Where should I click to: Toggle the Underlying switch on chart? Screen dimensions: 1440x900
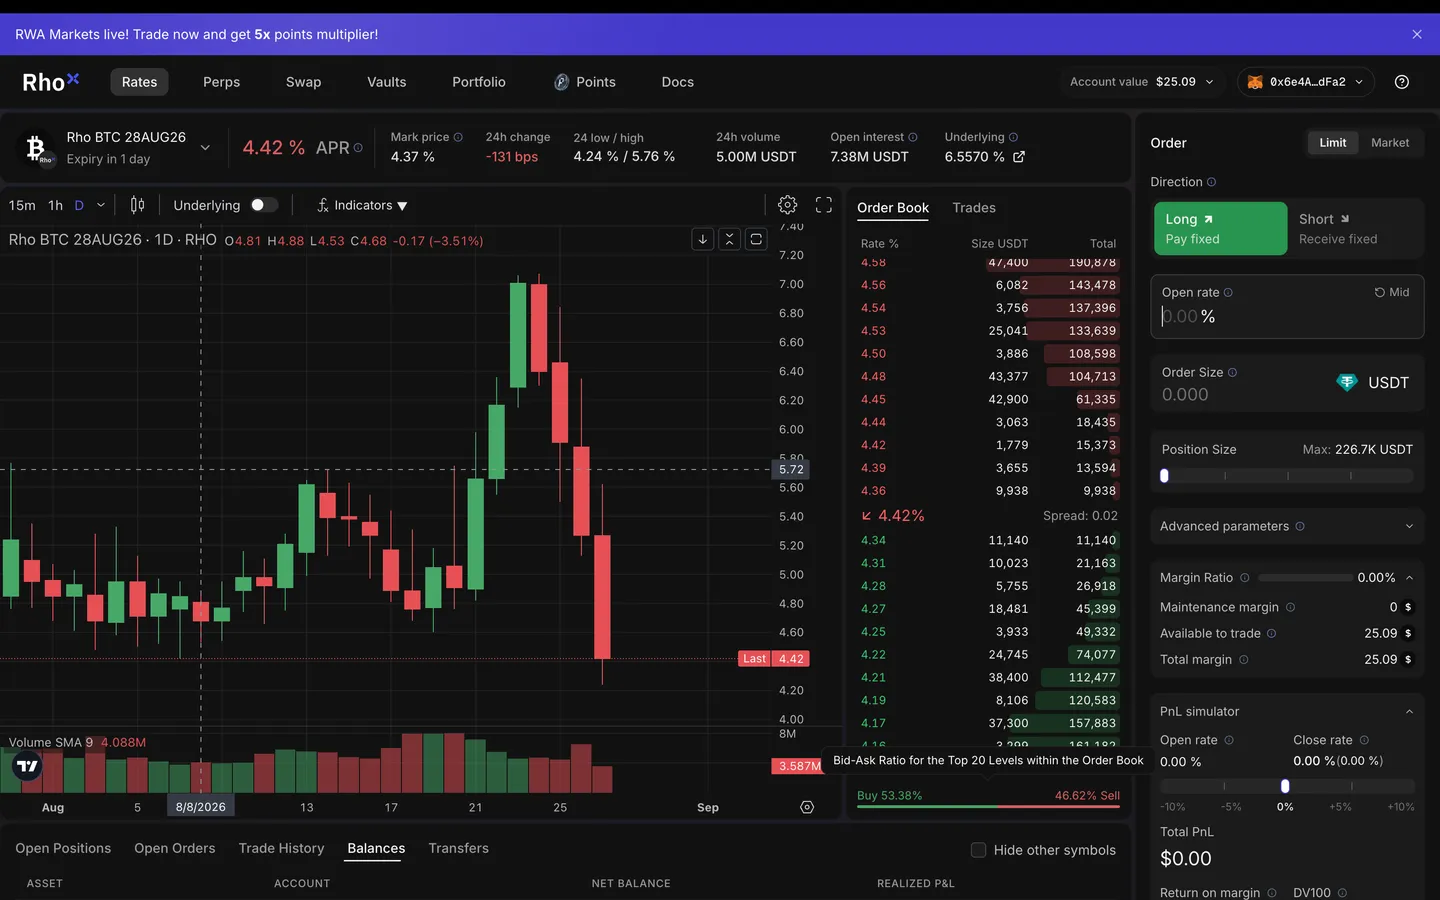coord(264,205)
